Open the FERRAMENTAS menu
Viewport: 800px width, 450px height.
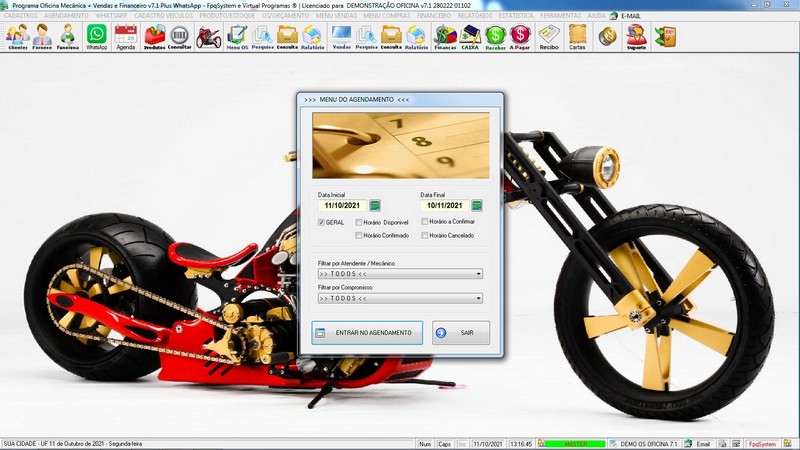point(560,16)
